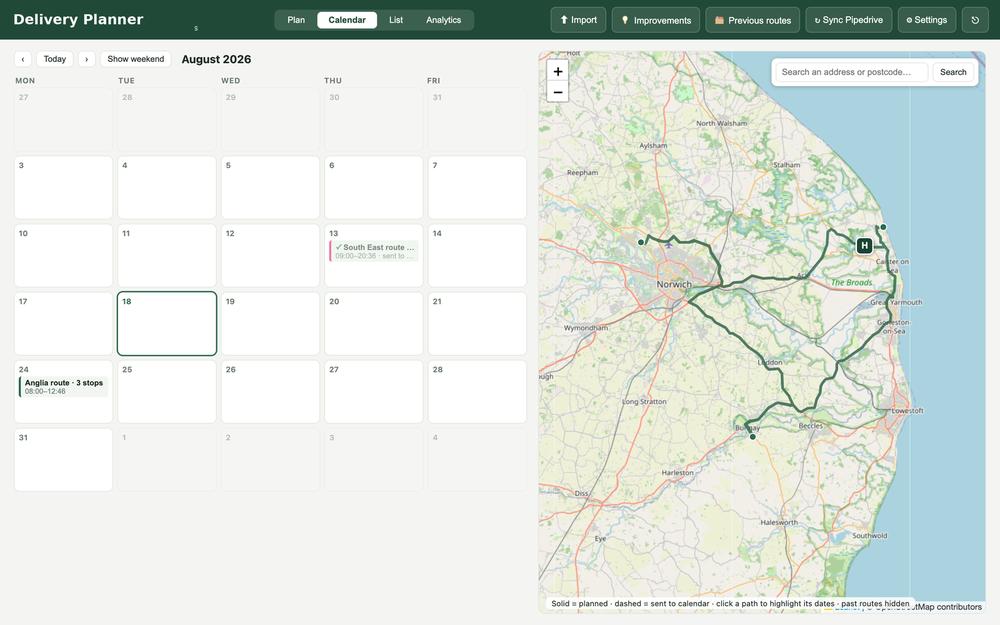
Task: Select calendar day 27
Action: (x=374, y=392)
